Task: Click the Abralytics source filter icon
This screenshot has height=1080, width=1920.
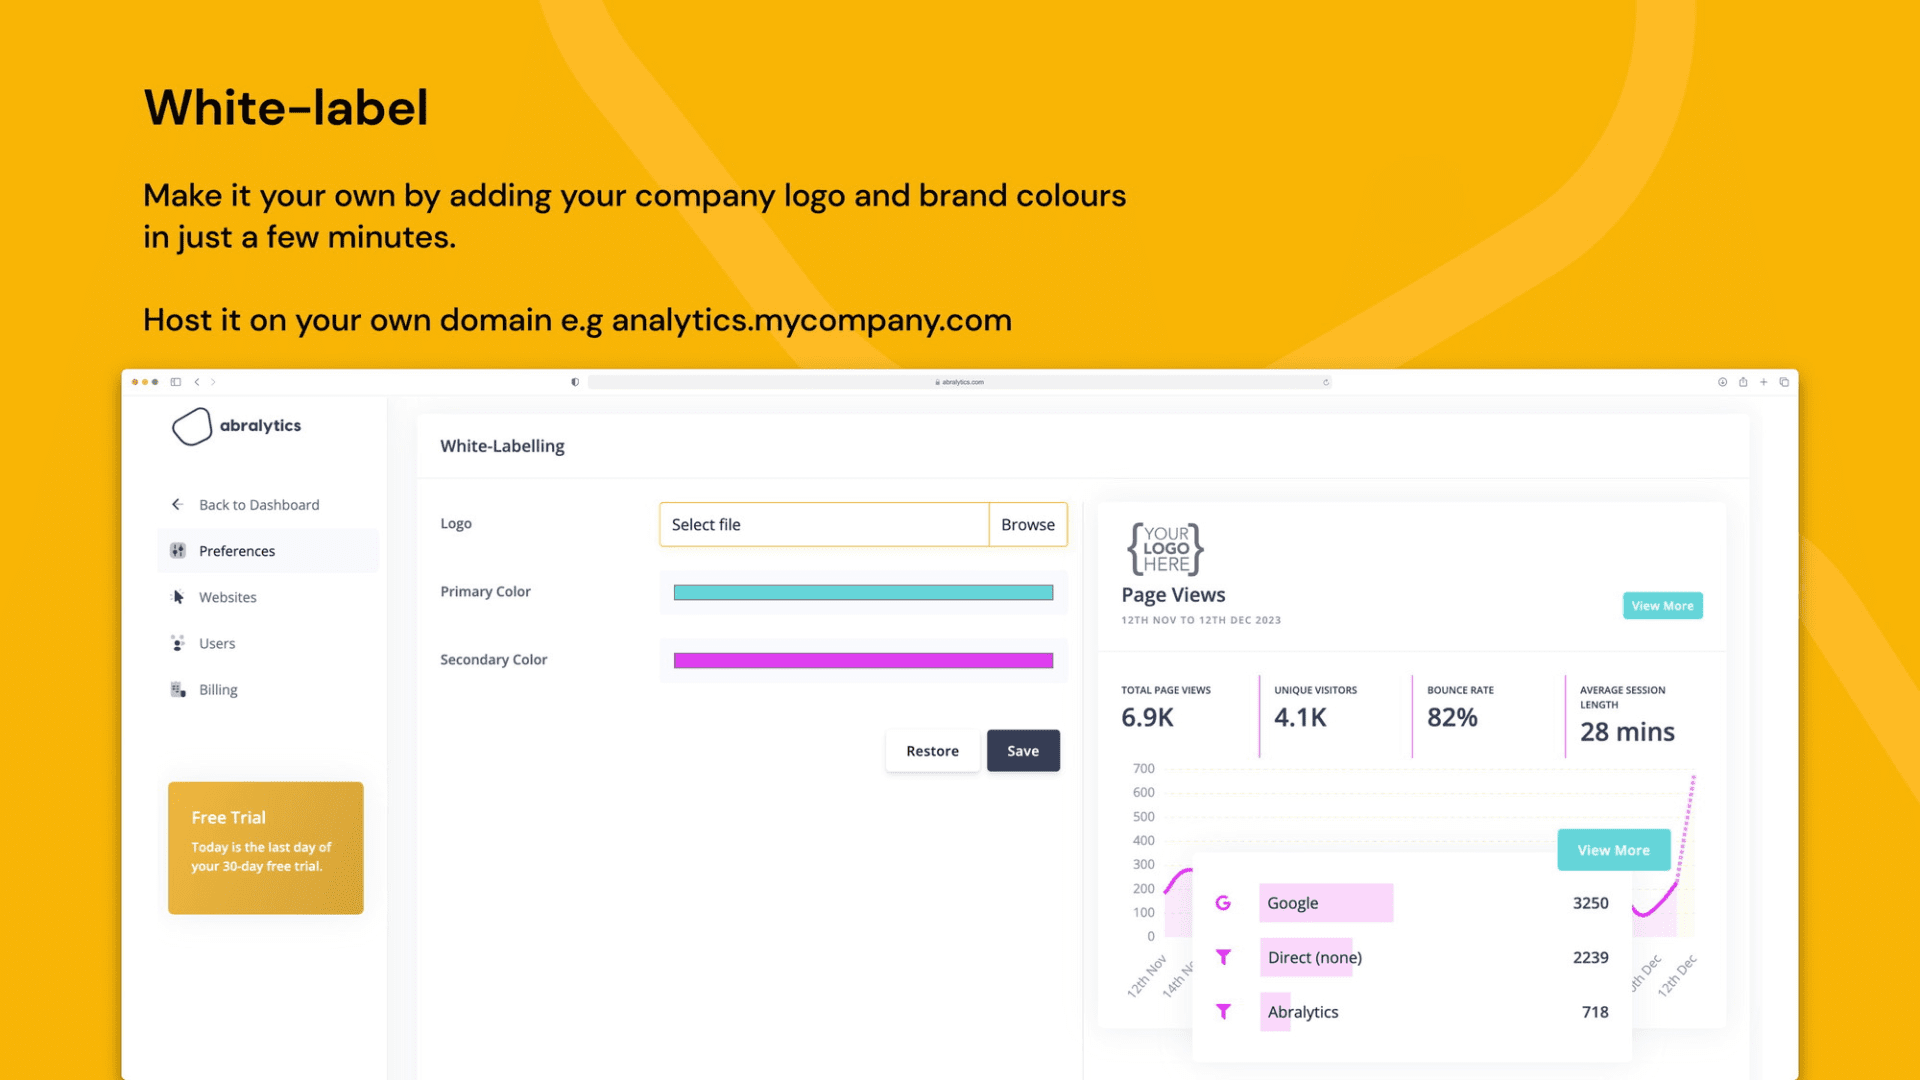Action: click(x=1222, y=1010)
